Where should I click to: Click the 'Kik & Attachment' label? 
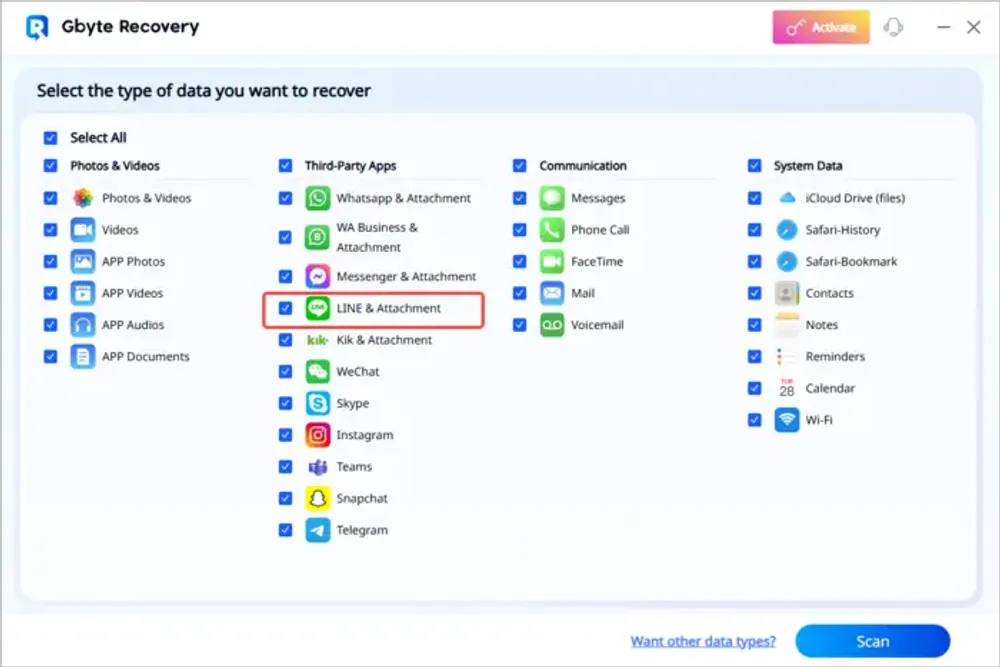(384, 340)
